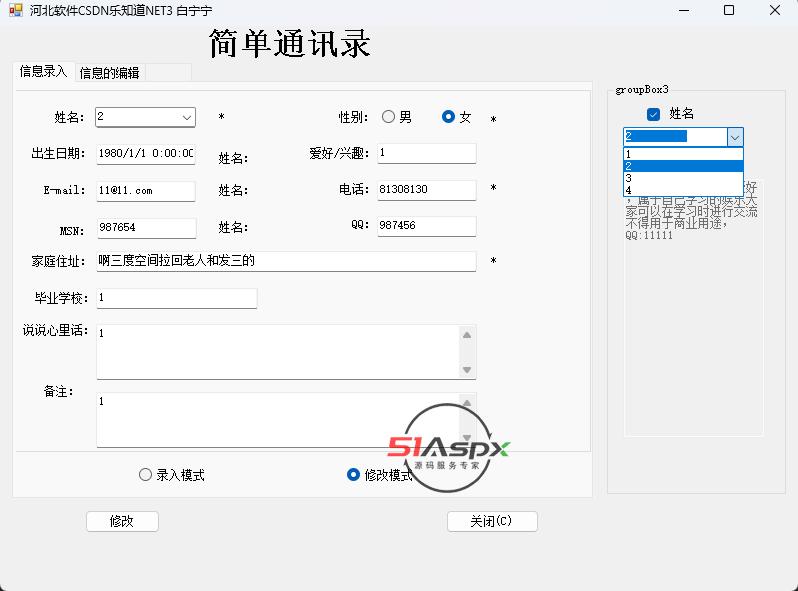Viewport: 798px width, 591px height.
Task: Switch to the 信息录入 tab
Action: [43, 71]
